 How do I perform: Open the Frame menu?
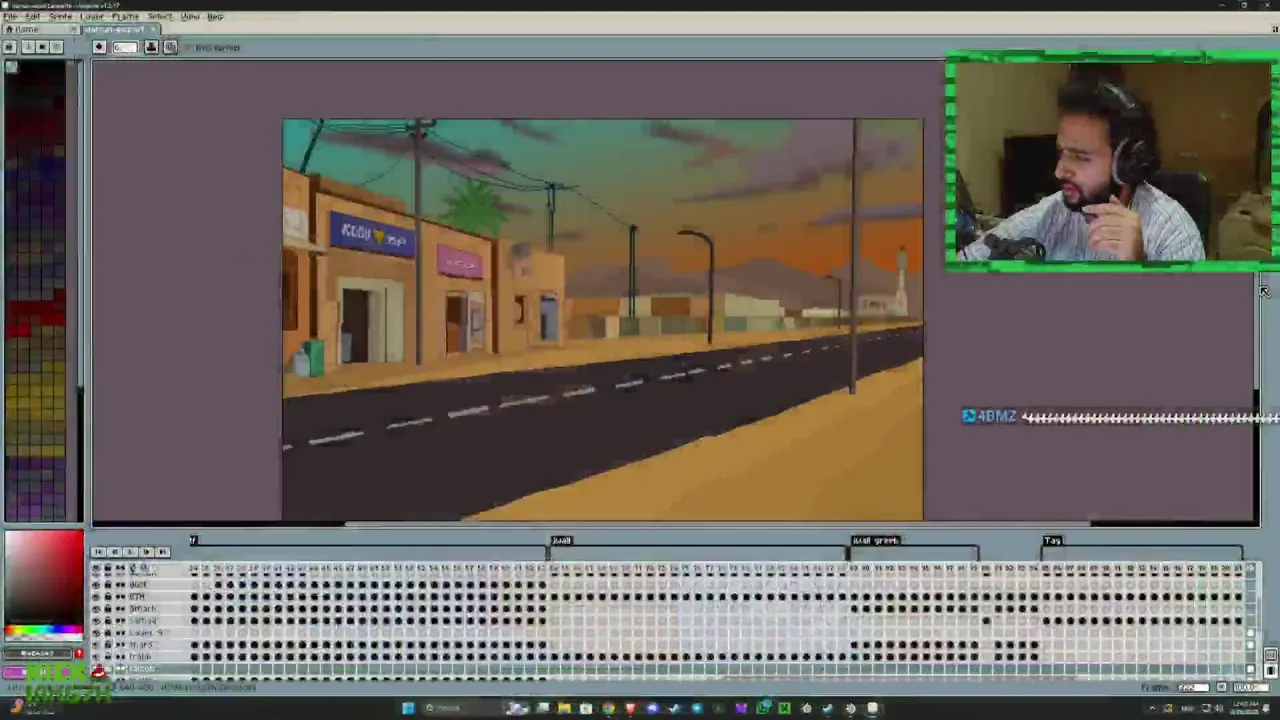[x=126, y=17]
